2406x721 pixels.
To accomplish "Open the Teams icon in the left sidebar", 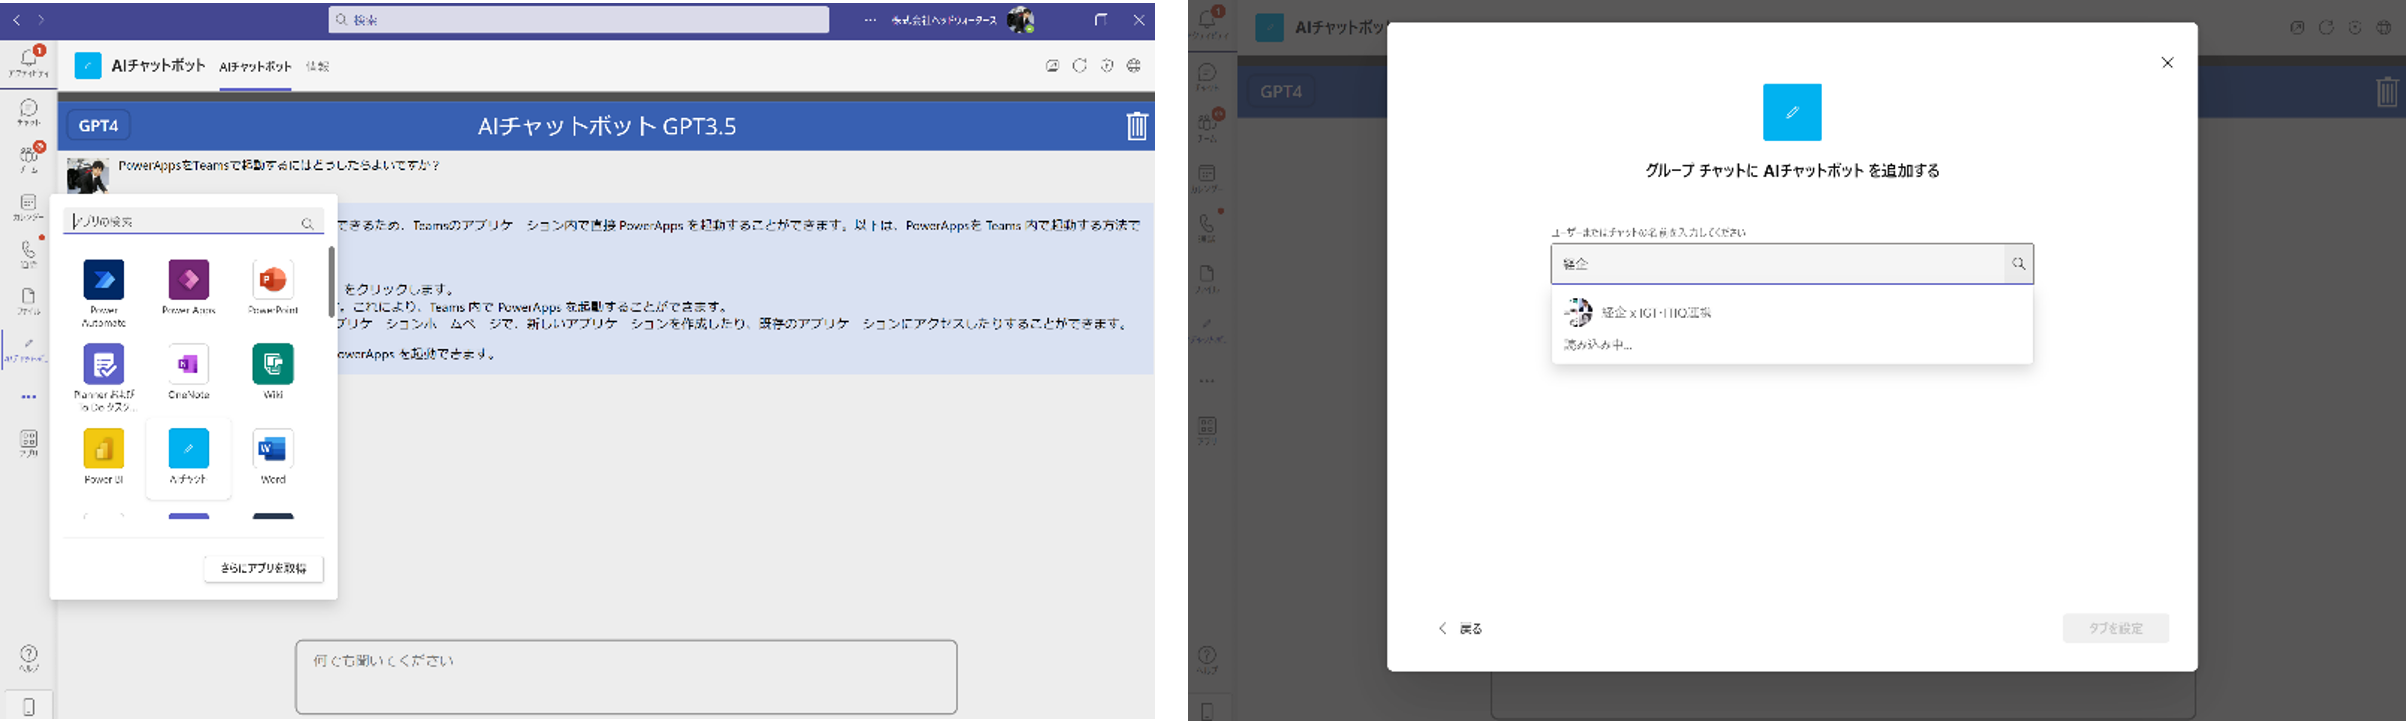I will point(28,159).
